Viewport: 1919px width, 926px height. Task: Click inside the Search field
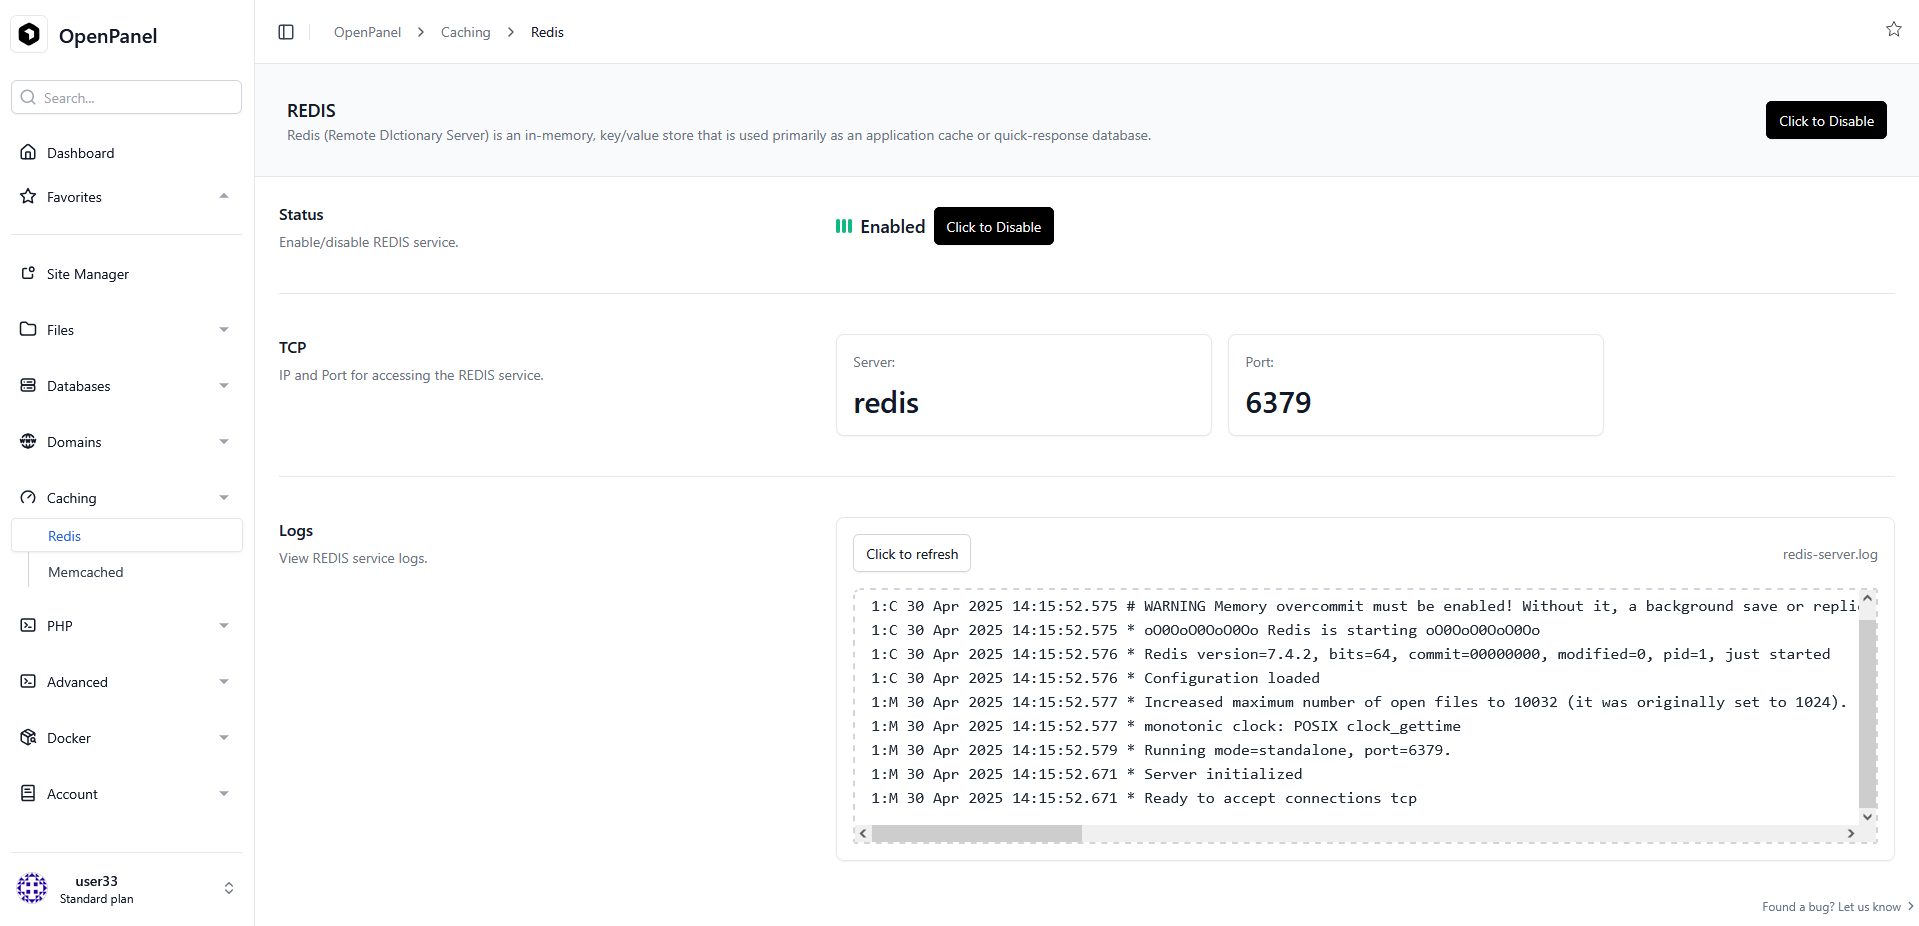pos(126,97)
